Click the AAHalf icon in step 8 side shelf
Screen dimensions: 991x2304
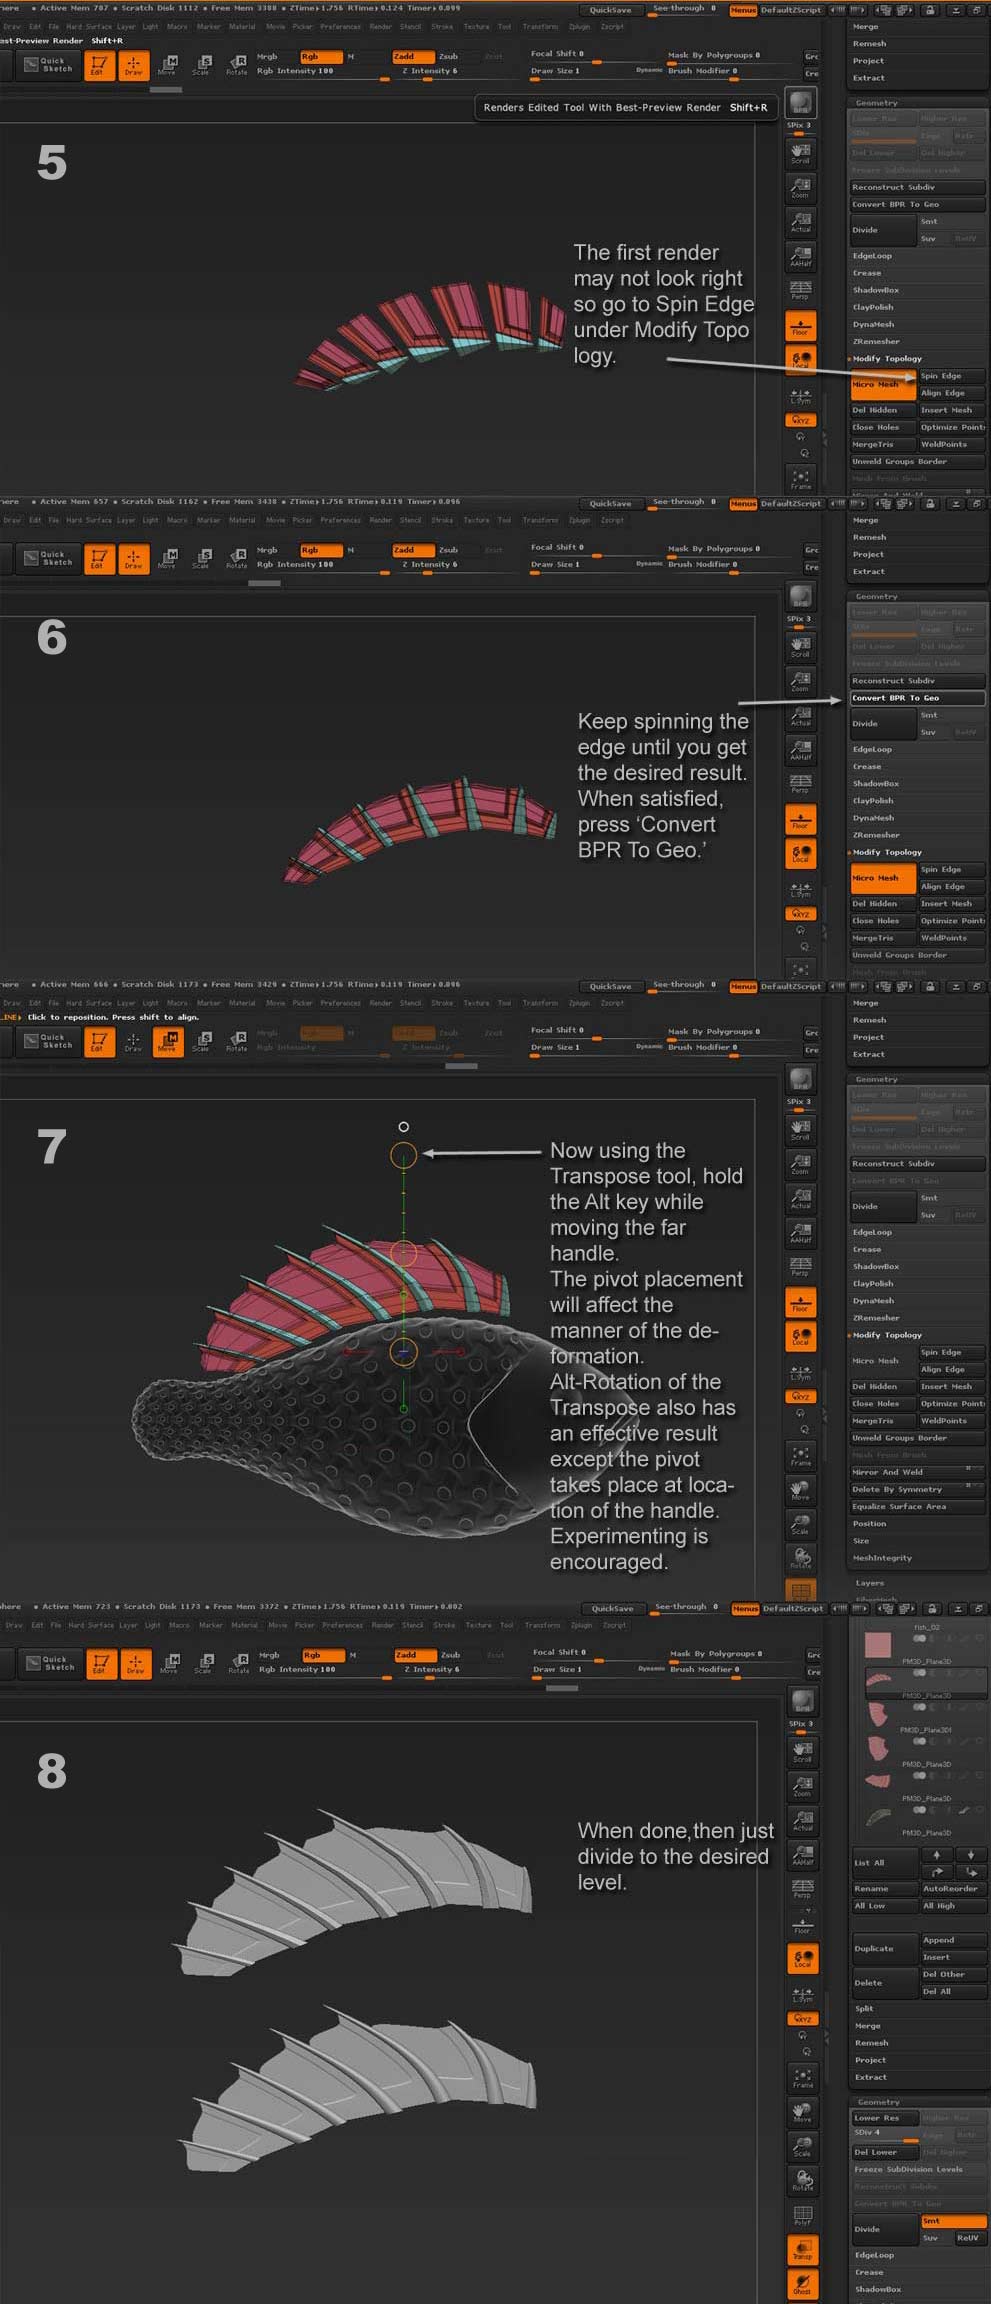coord(802,1856)
